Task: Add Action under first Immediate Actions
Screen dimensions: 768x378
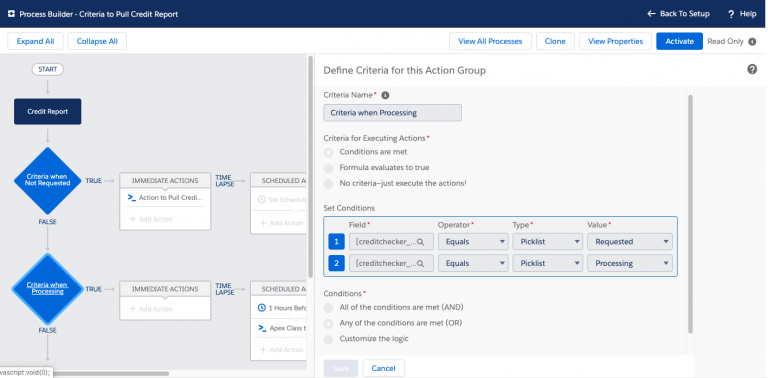Action: (x=151, y=219)
